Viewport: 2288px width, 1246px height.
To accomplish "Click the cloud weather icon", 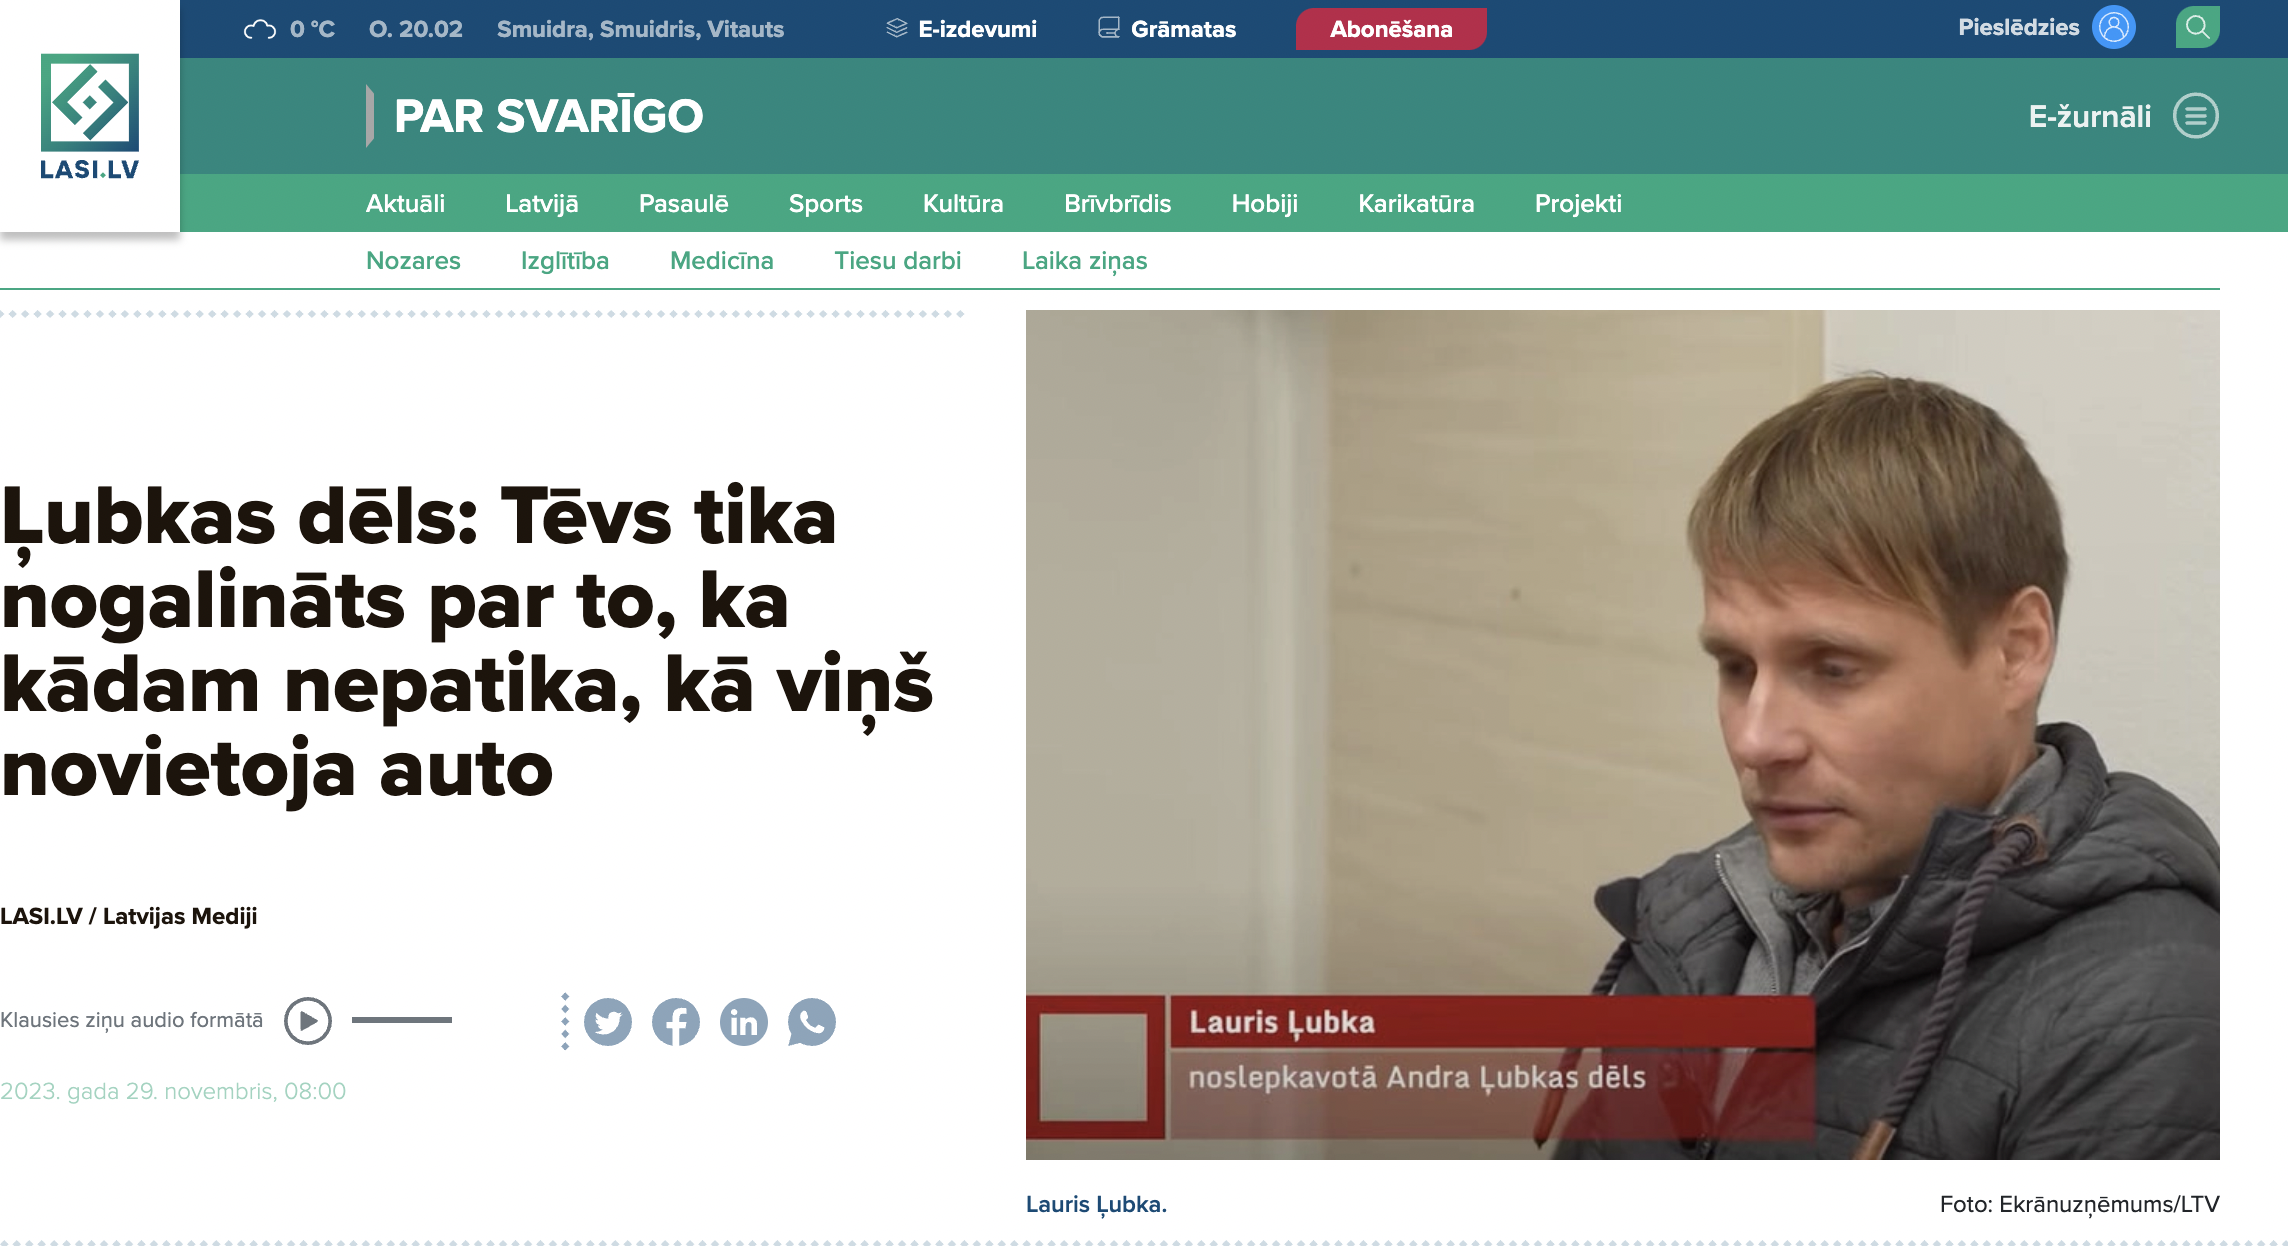I will pos(260,29).
